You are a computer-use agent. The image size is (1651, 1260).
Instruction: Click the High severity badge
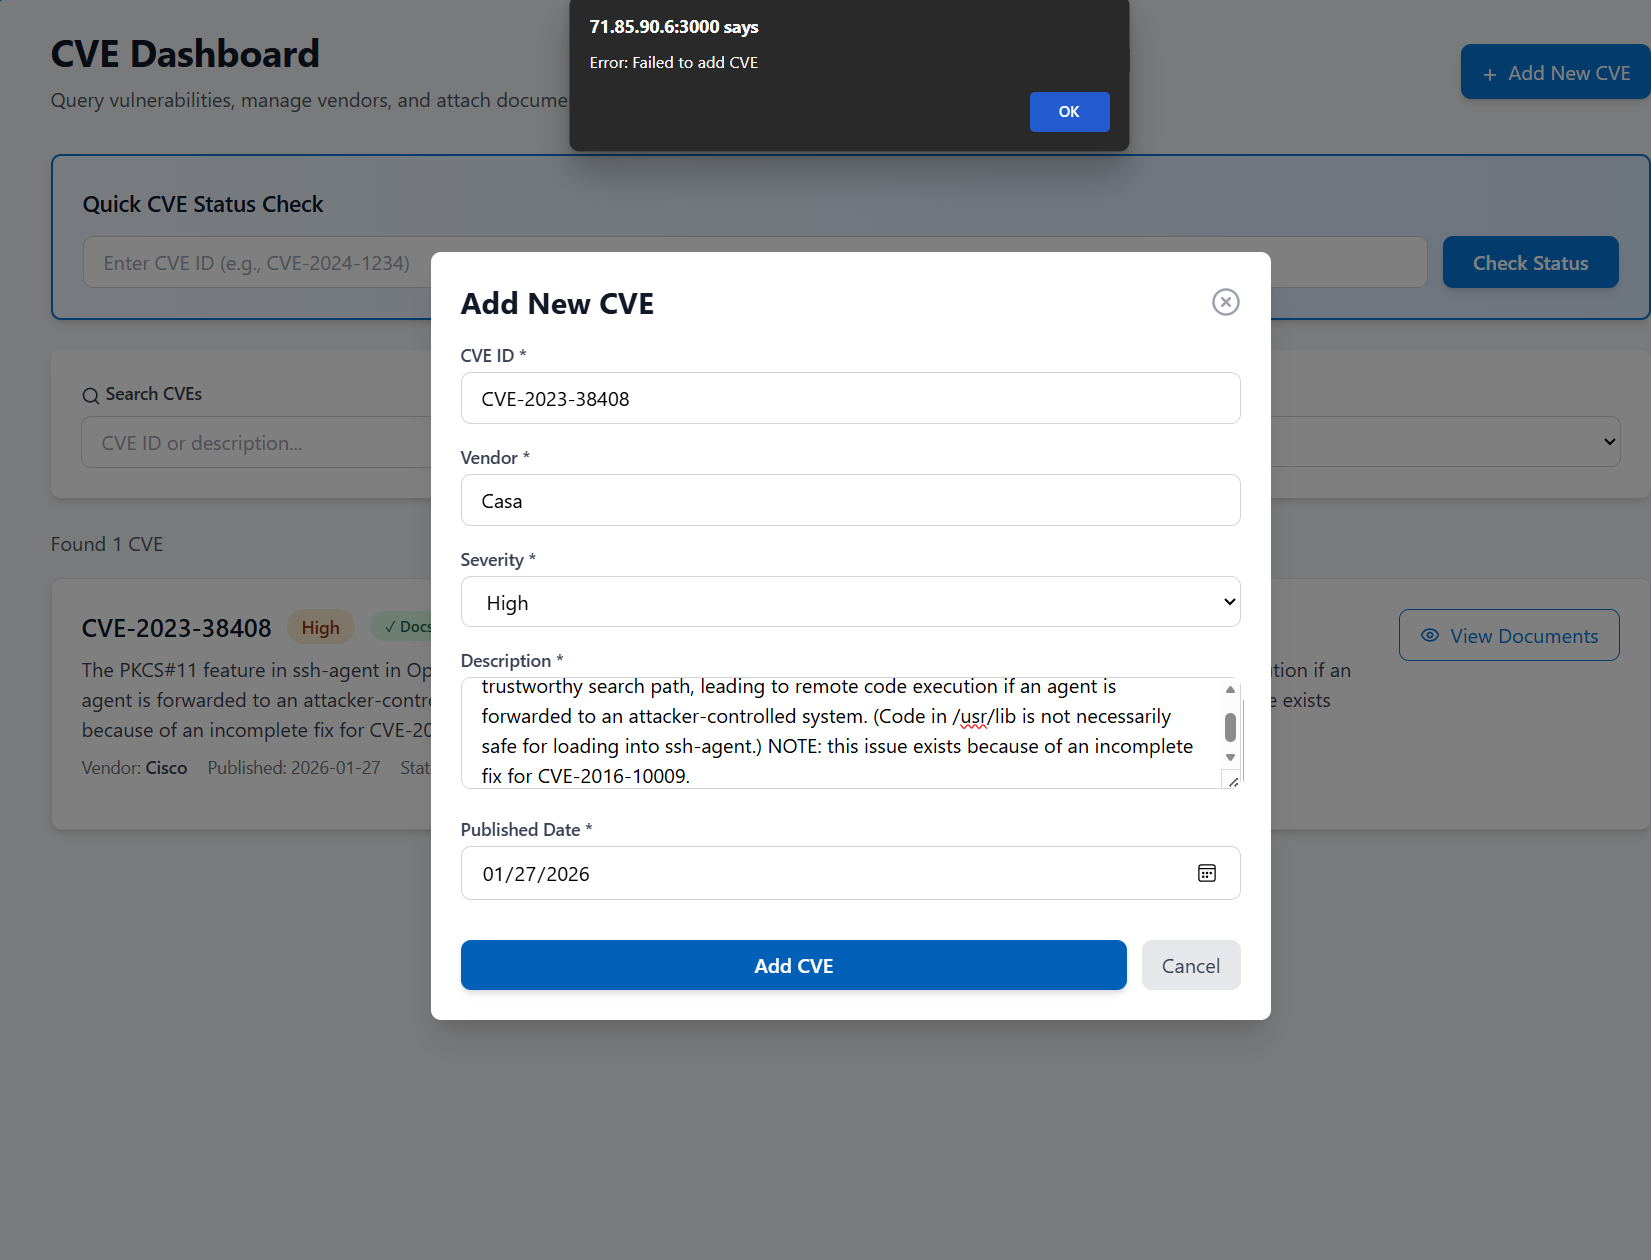click(320, 627)
